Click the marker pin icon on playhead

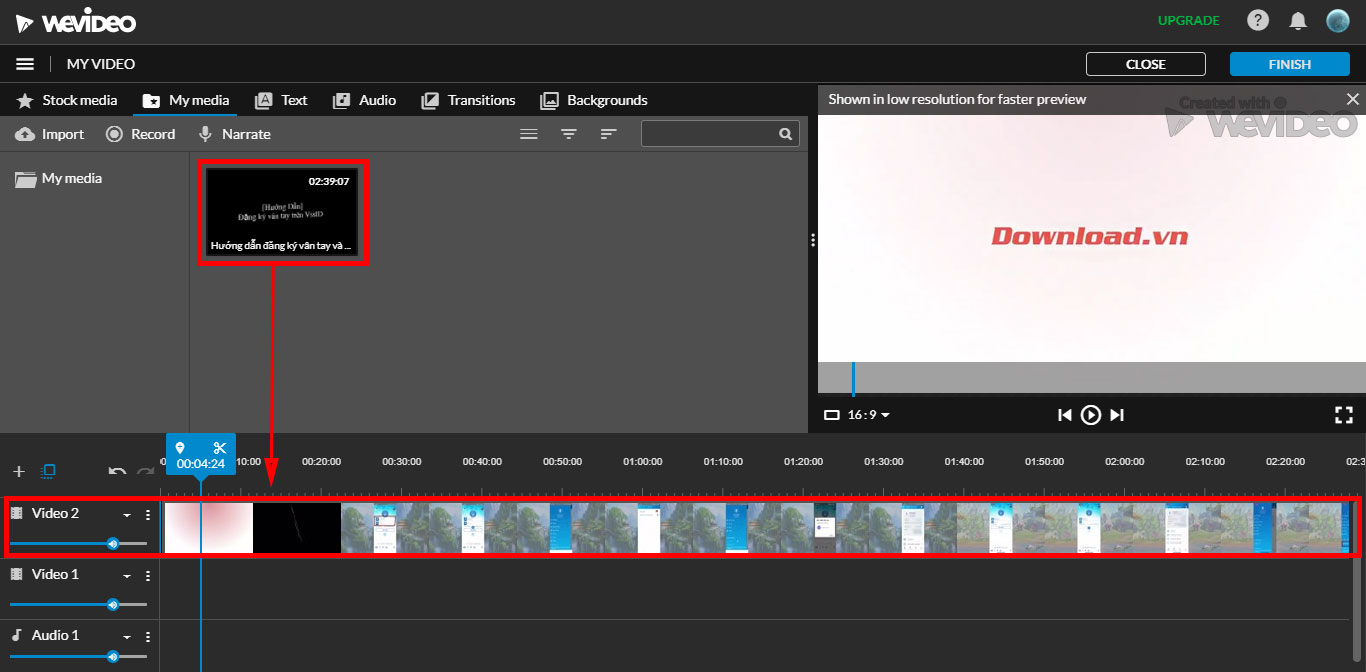pos(180,448)
